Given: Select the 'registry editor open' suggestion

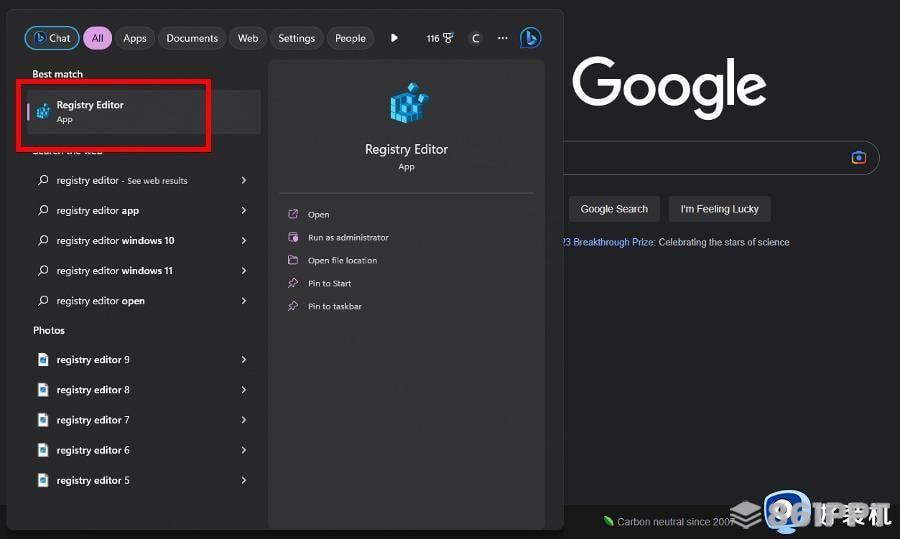Looking at the screenshot, I should [143, 301].
